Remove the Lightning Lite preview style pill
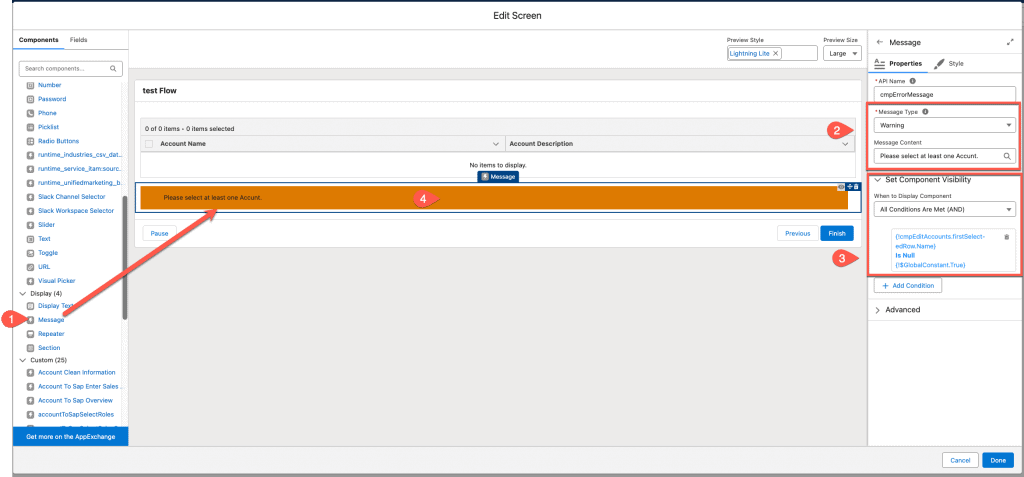 click(x=776, y=53)
